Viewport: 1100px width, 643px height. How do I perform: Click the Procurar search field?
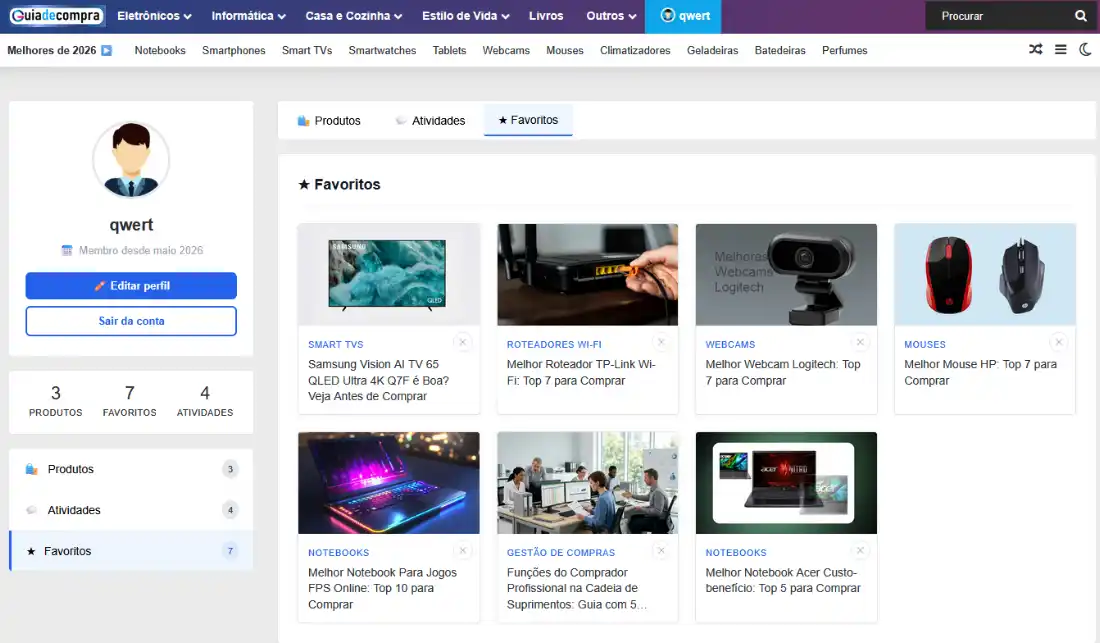click(x=1002, y=15)
